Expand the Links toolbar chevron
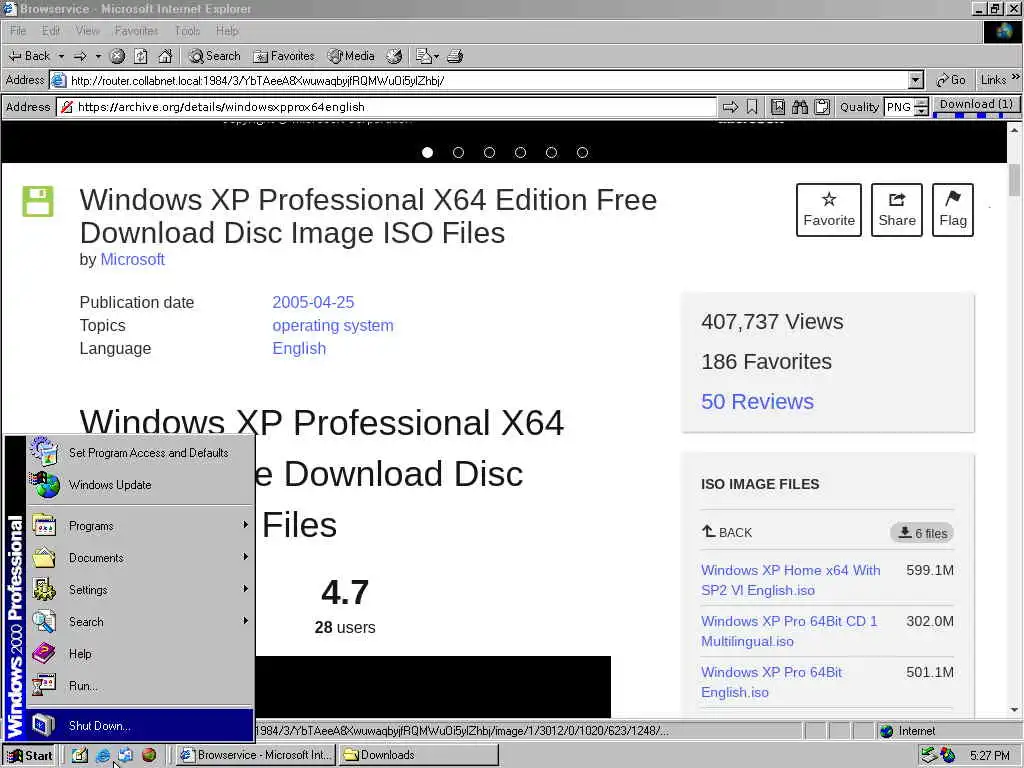The image size is (1024, 768). click(1016, 78)
